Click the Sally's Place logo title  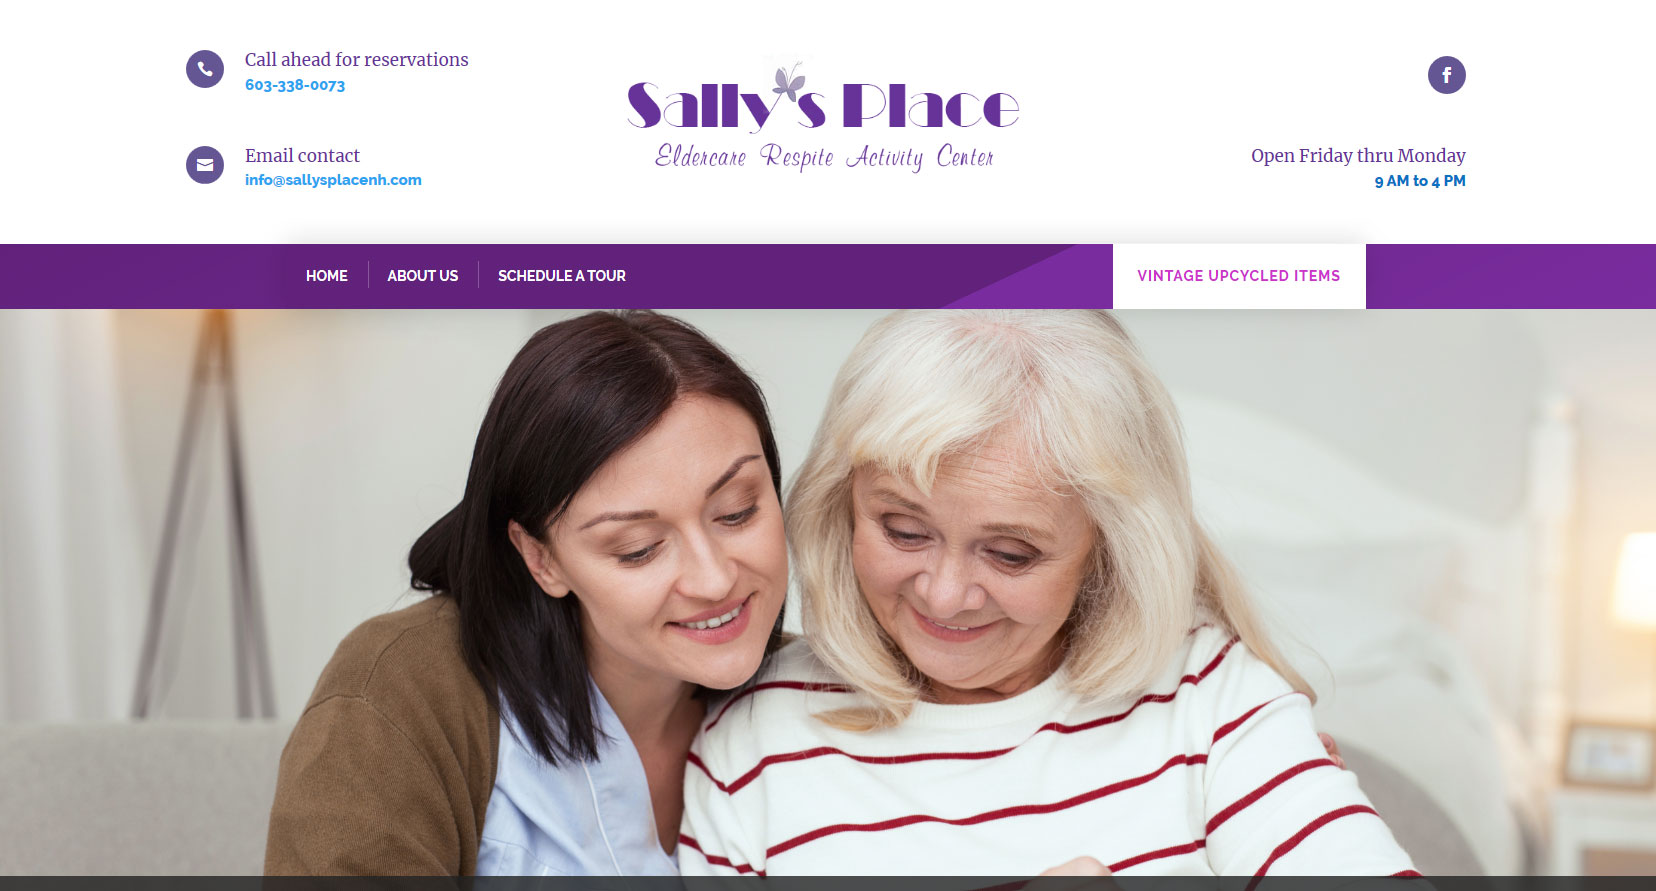click(x=823, y=105)
